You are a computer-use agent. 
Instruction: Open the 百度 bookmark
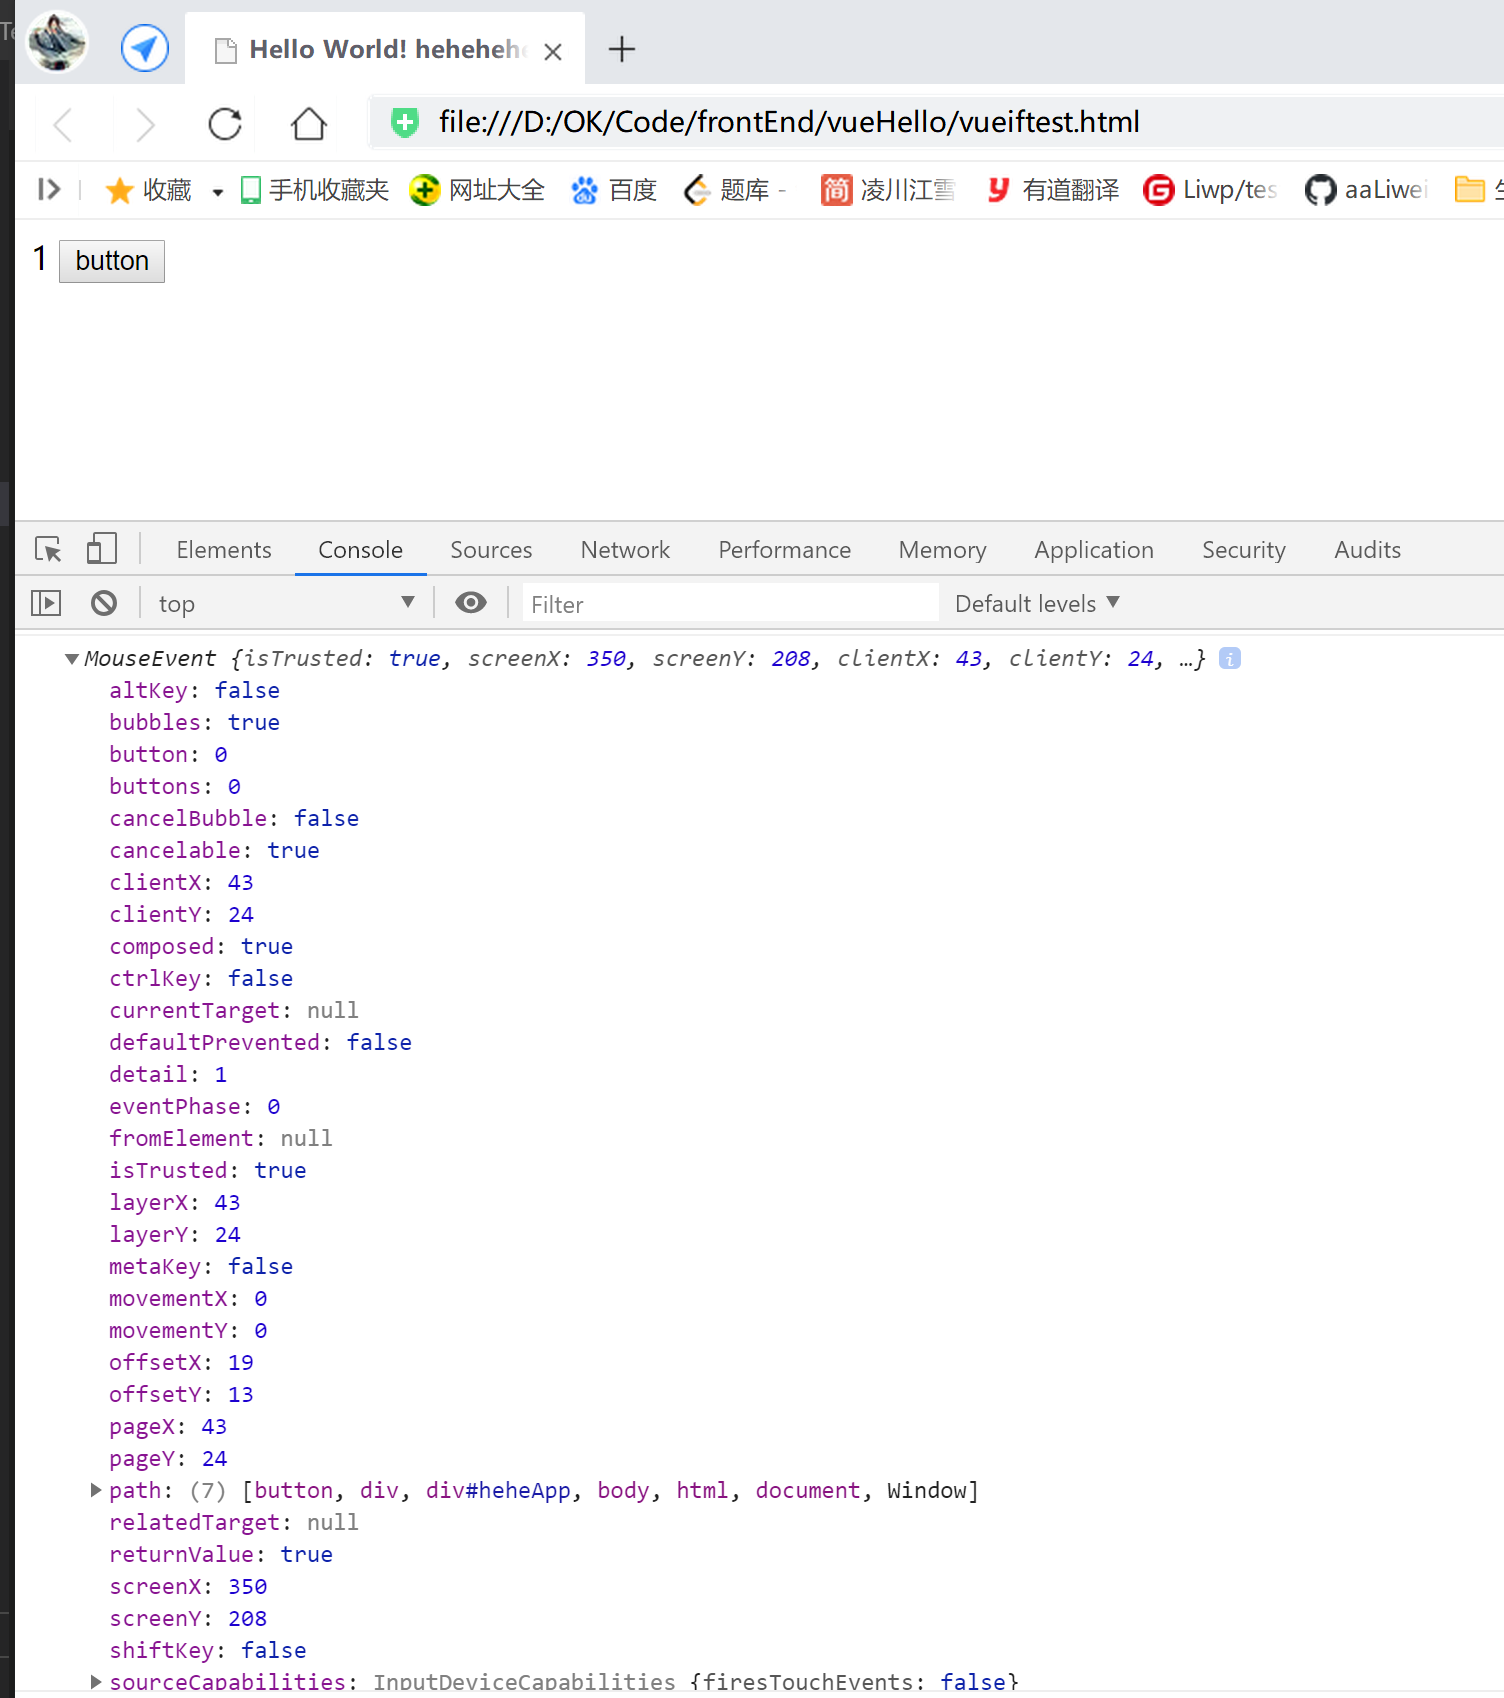tap(614, 190)
